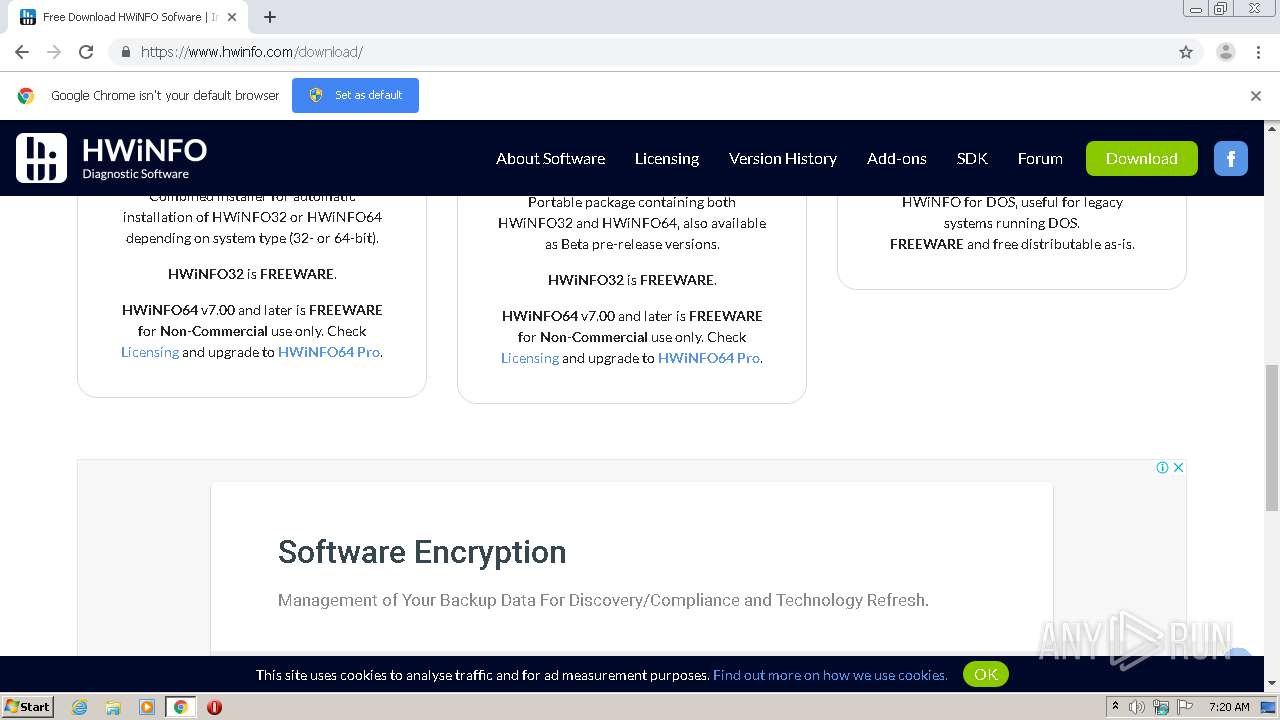The height and width of the screenshot is (720, 1280).
Task: Go back with the browser back arrow
Action: pos(22,52)
